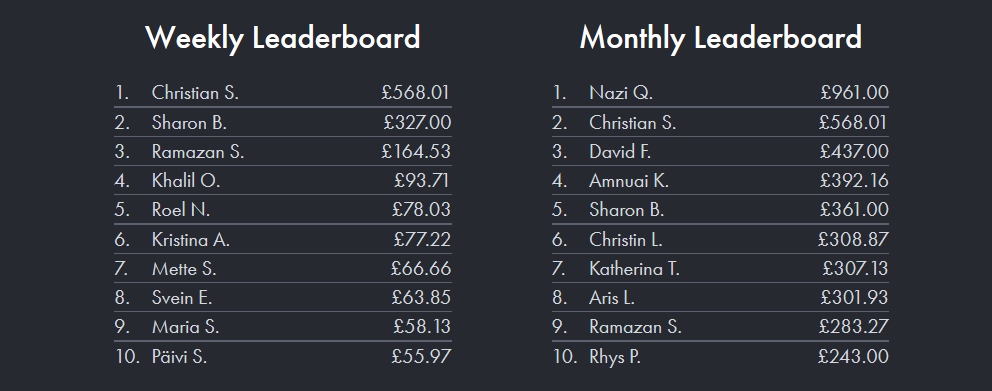Select Khalil O. row
This screenshot has width=992, height=391.
tap(283, 181)
